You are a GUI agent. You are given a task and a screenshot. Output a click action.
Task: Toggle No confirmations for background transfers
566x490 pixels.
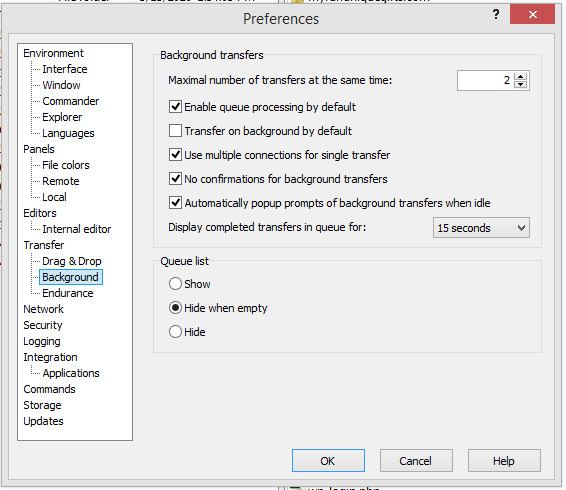[x=175, y=179]
